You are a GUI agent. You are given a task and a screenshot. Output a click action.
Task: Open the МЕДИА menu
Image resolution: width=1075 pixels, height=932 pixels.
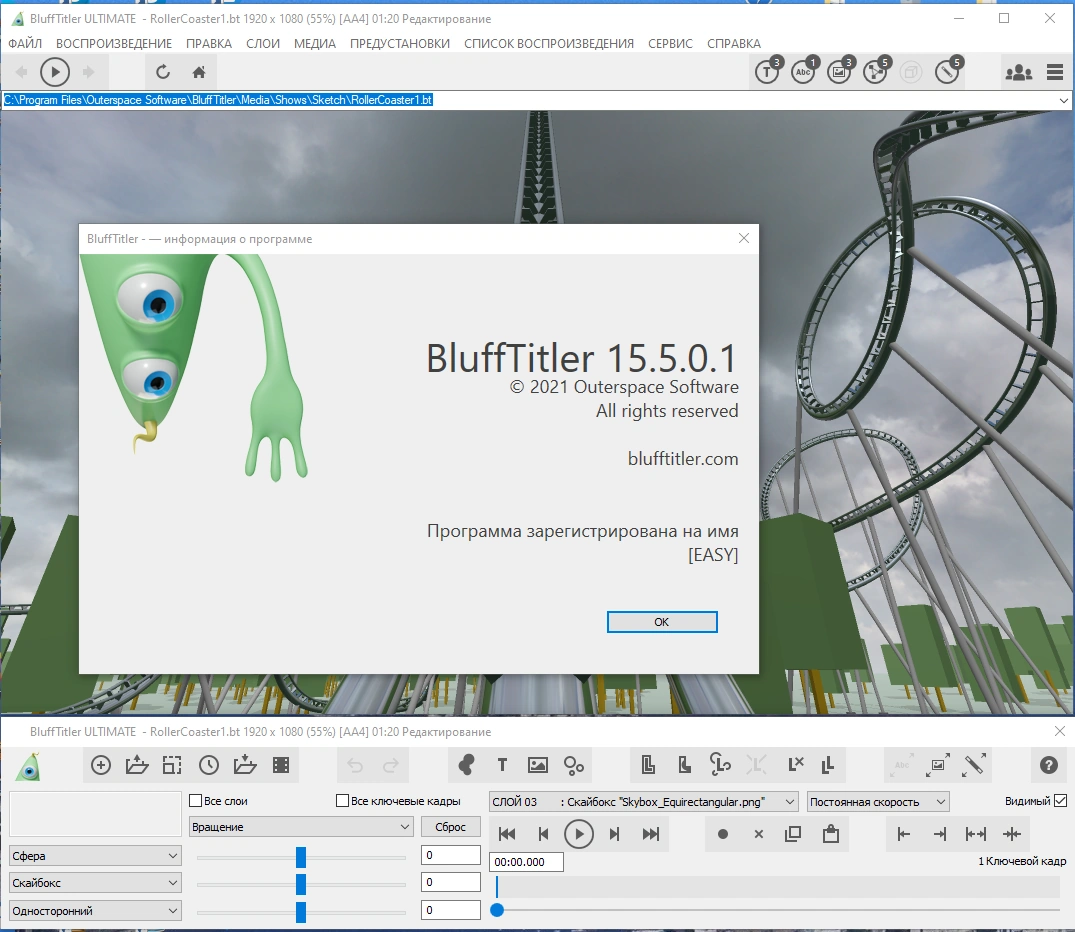pyautogui.click(x=315, y=44)
